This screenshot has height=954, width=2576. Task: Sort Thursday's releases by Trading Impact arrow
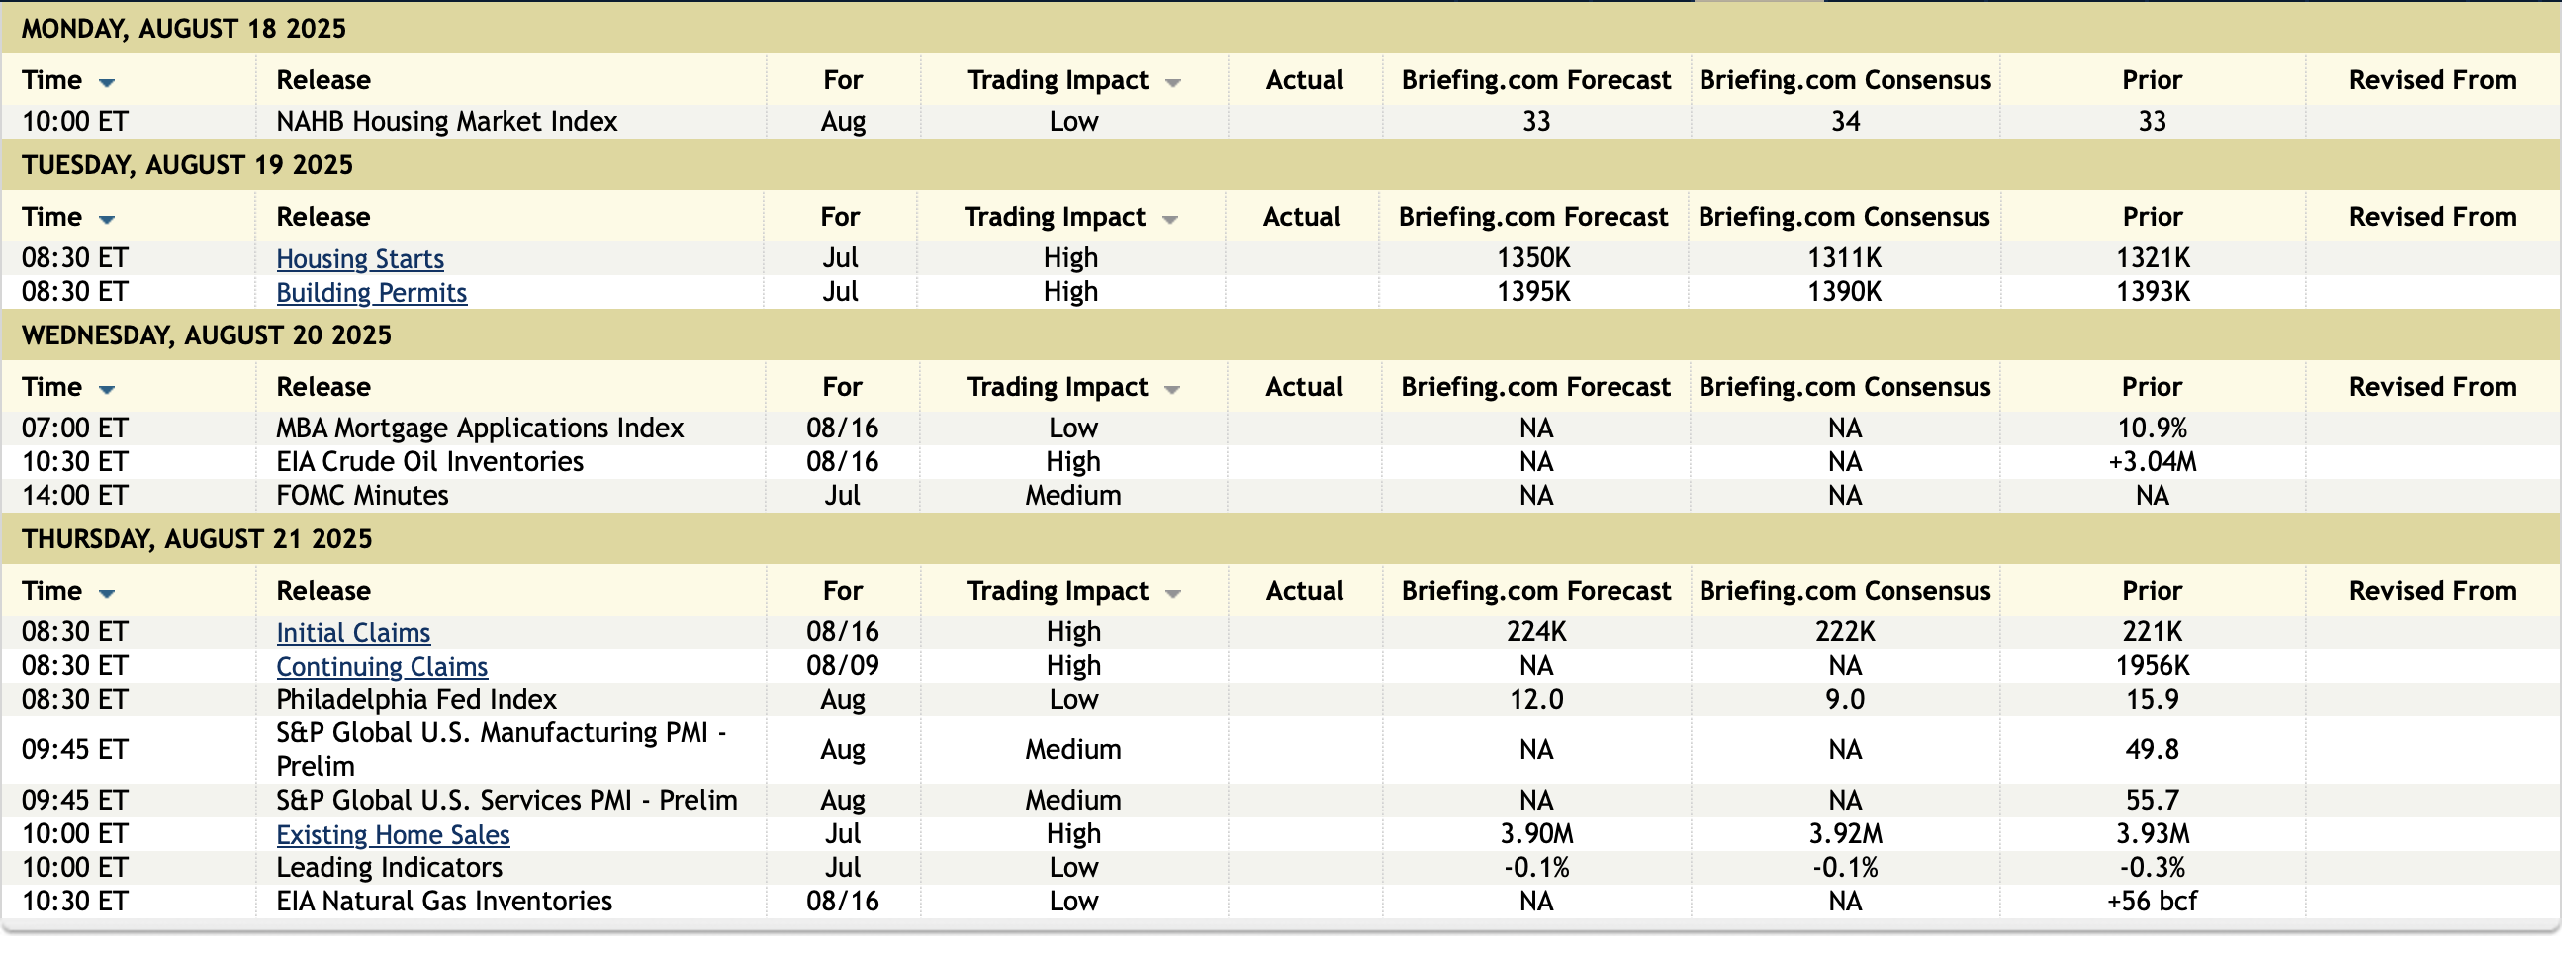point(1174,593)
